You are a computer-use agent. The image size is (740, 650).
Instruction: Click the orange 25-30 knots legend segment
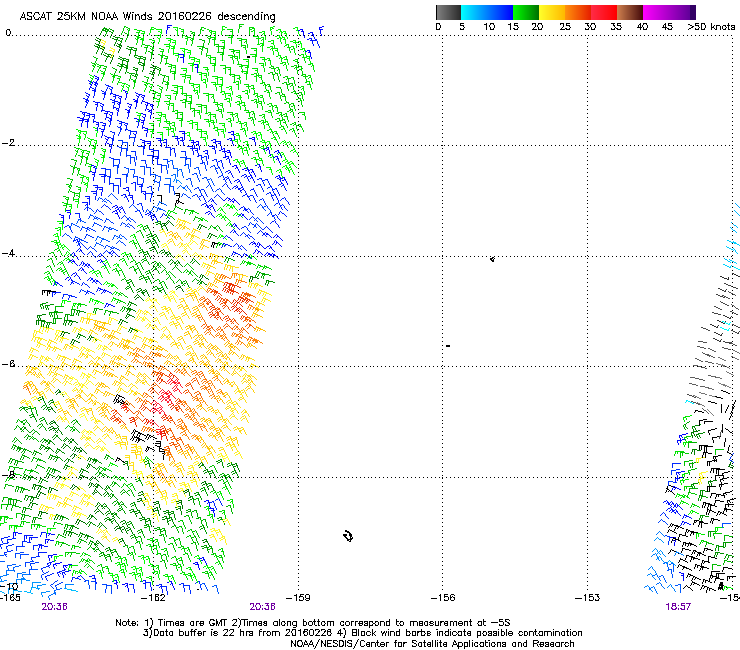tap(578, 12)
